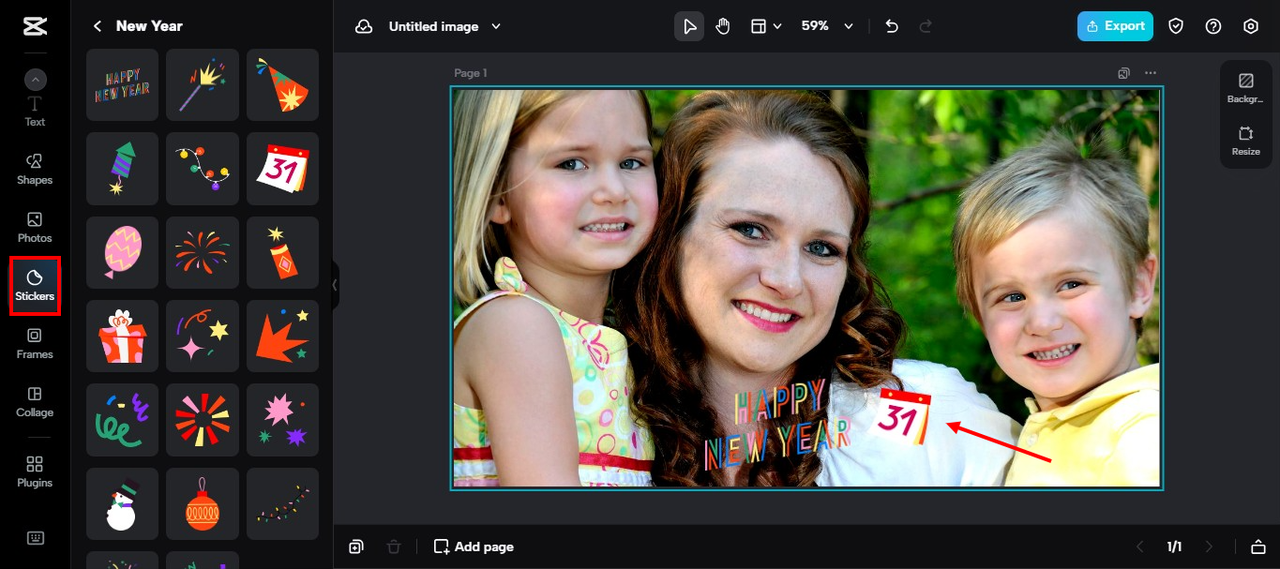Select the Stickers sidebar tab
Viewport: 1280px width, 569px height.
(35, 285)
